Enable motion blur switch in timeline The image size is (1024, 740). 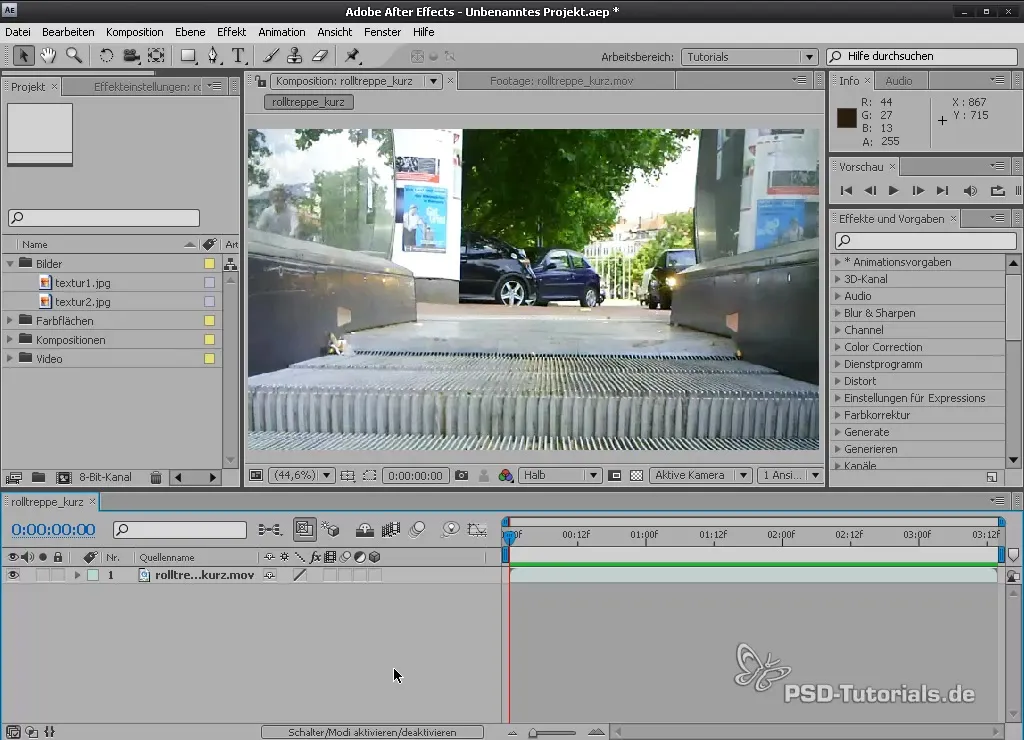[417, 530]
